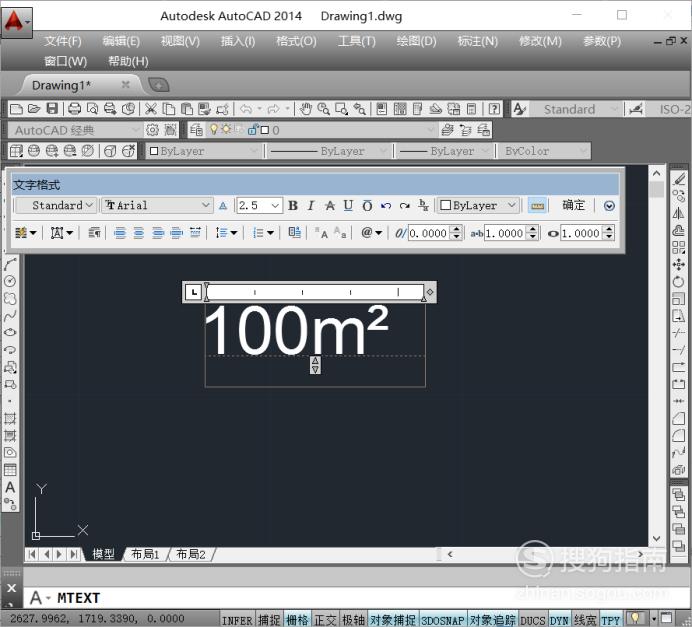The height and width of the screenshot is (627, 692).
Task: Click the 确定 button to confirm text
Action: (x=573, y=205)
